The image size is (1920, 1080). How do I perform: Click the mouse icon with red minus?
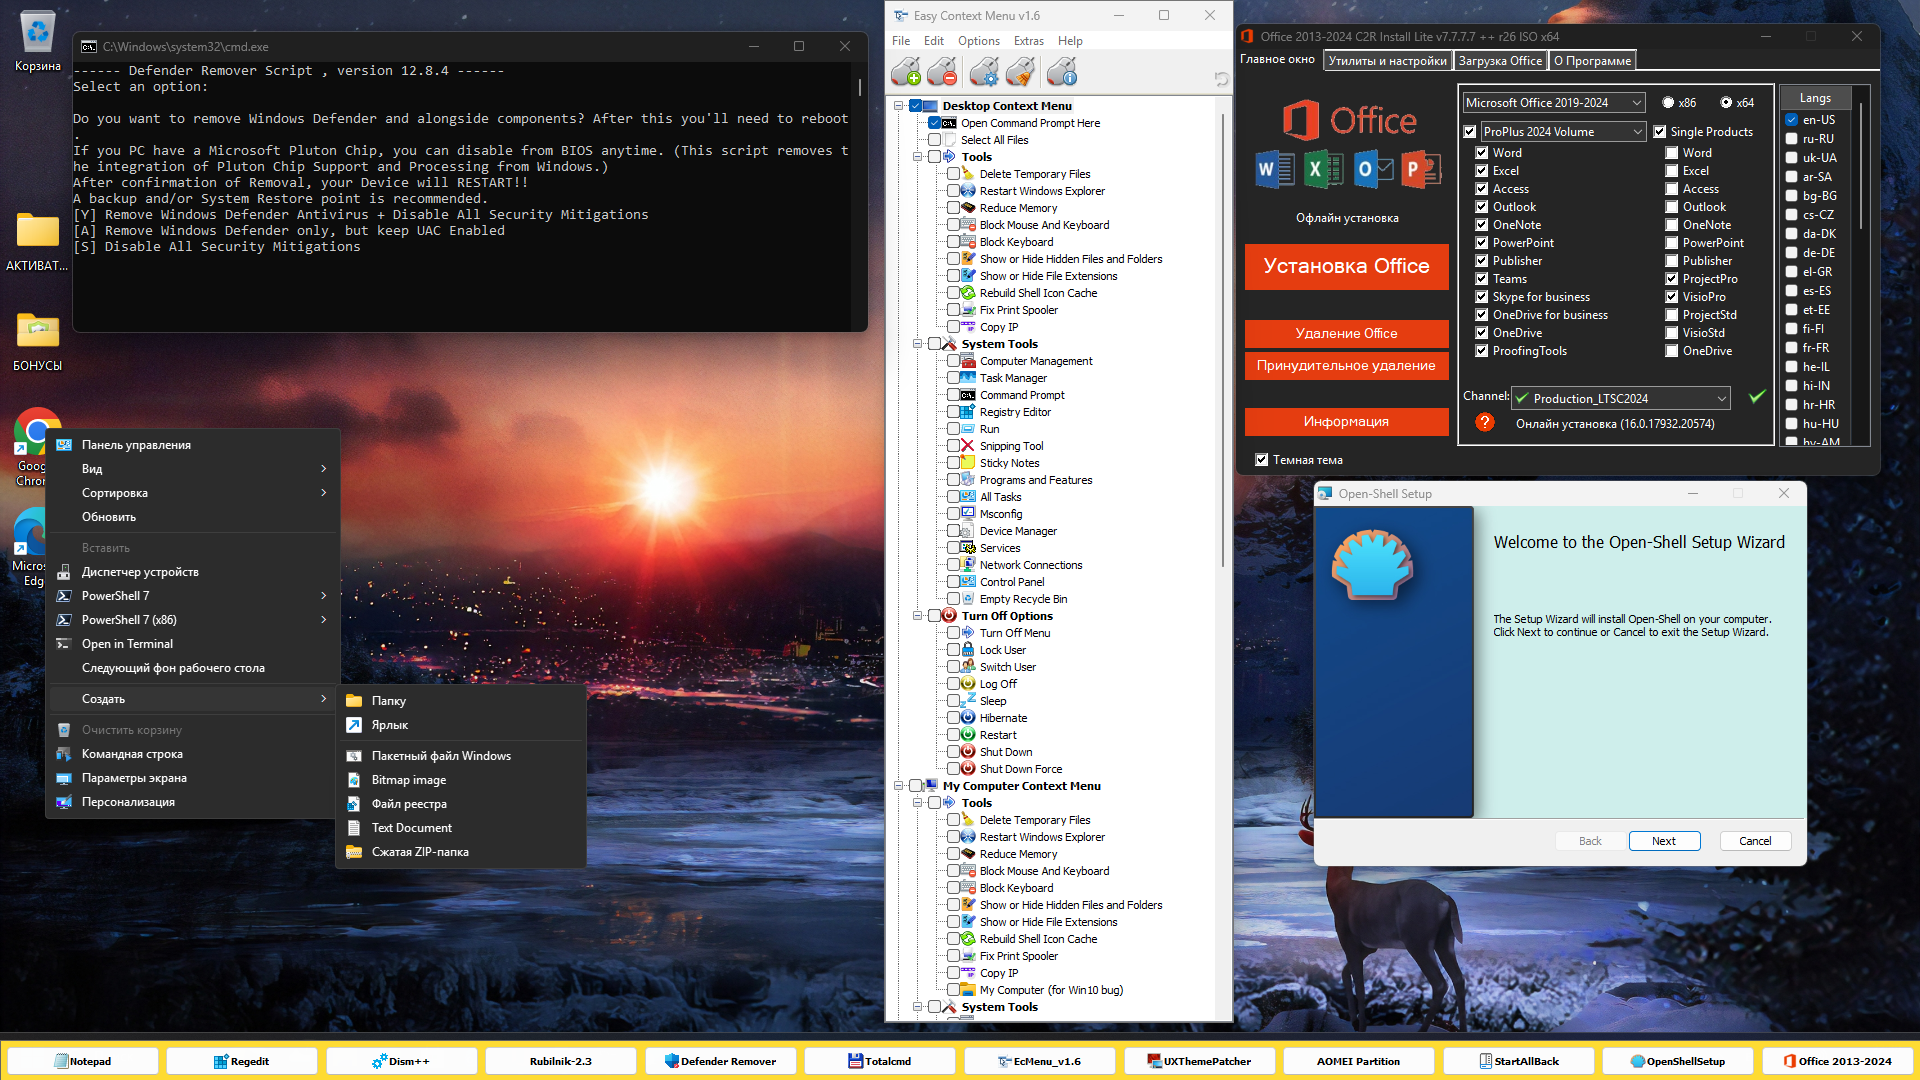point(942,72)
